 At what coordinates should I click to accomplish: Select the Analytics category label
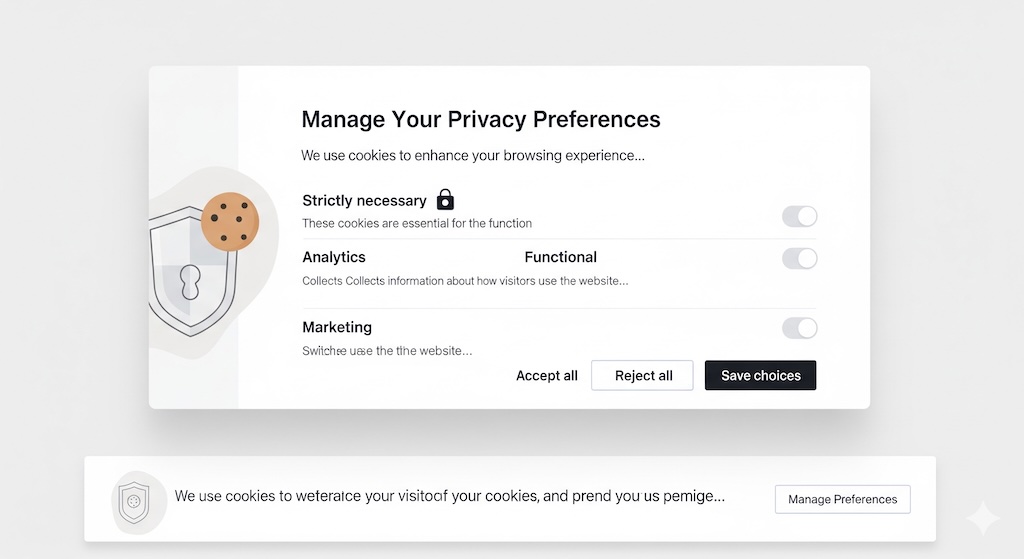tap(334, 257)
